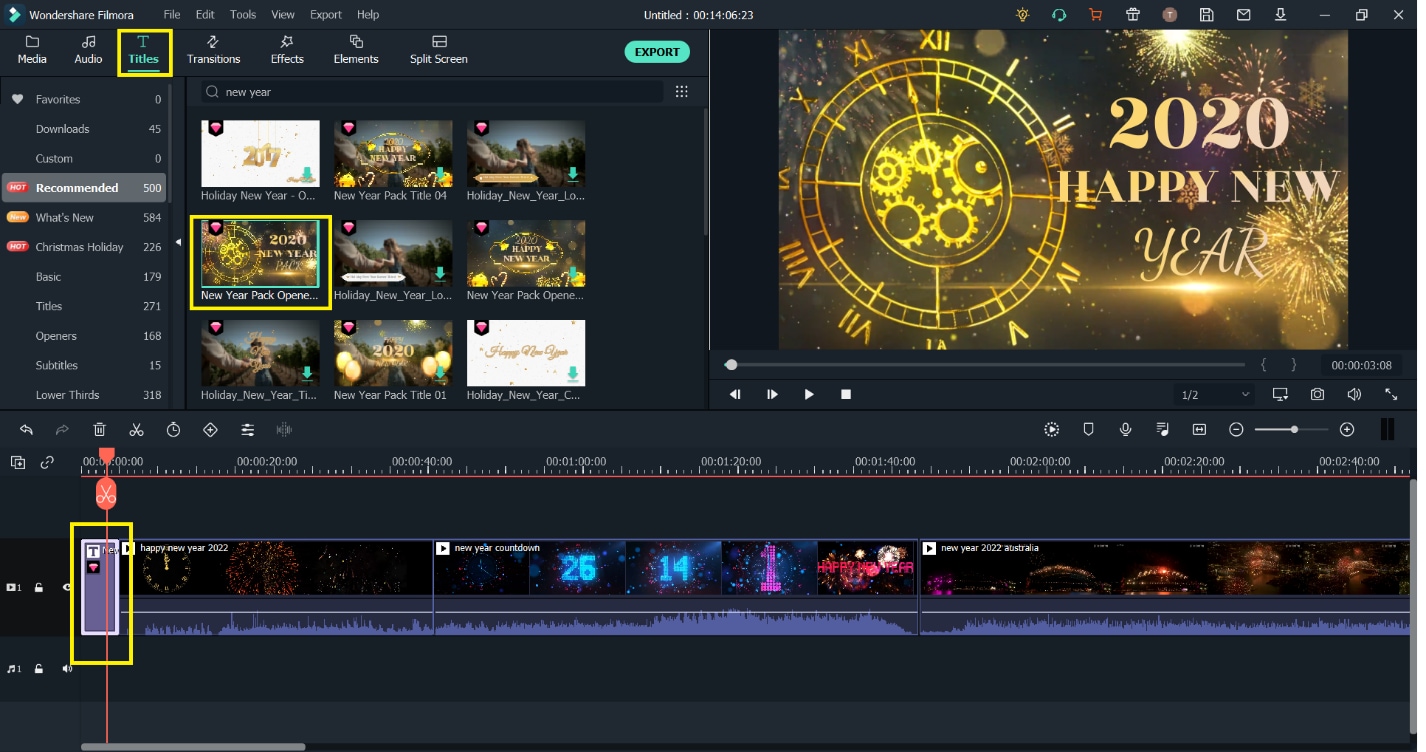
Task: Zoom out the timeline with the minus
Action: pyautogui.click(x=1236, y=430)
